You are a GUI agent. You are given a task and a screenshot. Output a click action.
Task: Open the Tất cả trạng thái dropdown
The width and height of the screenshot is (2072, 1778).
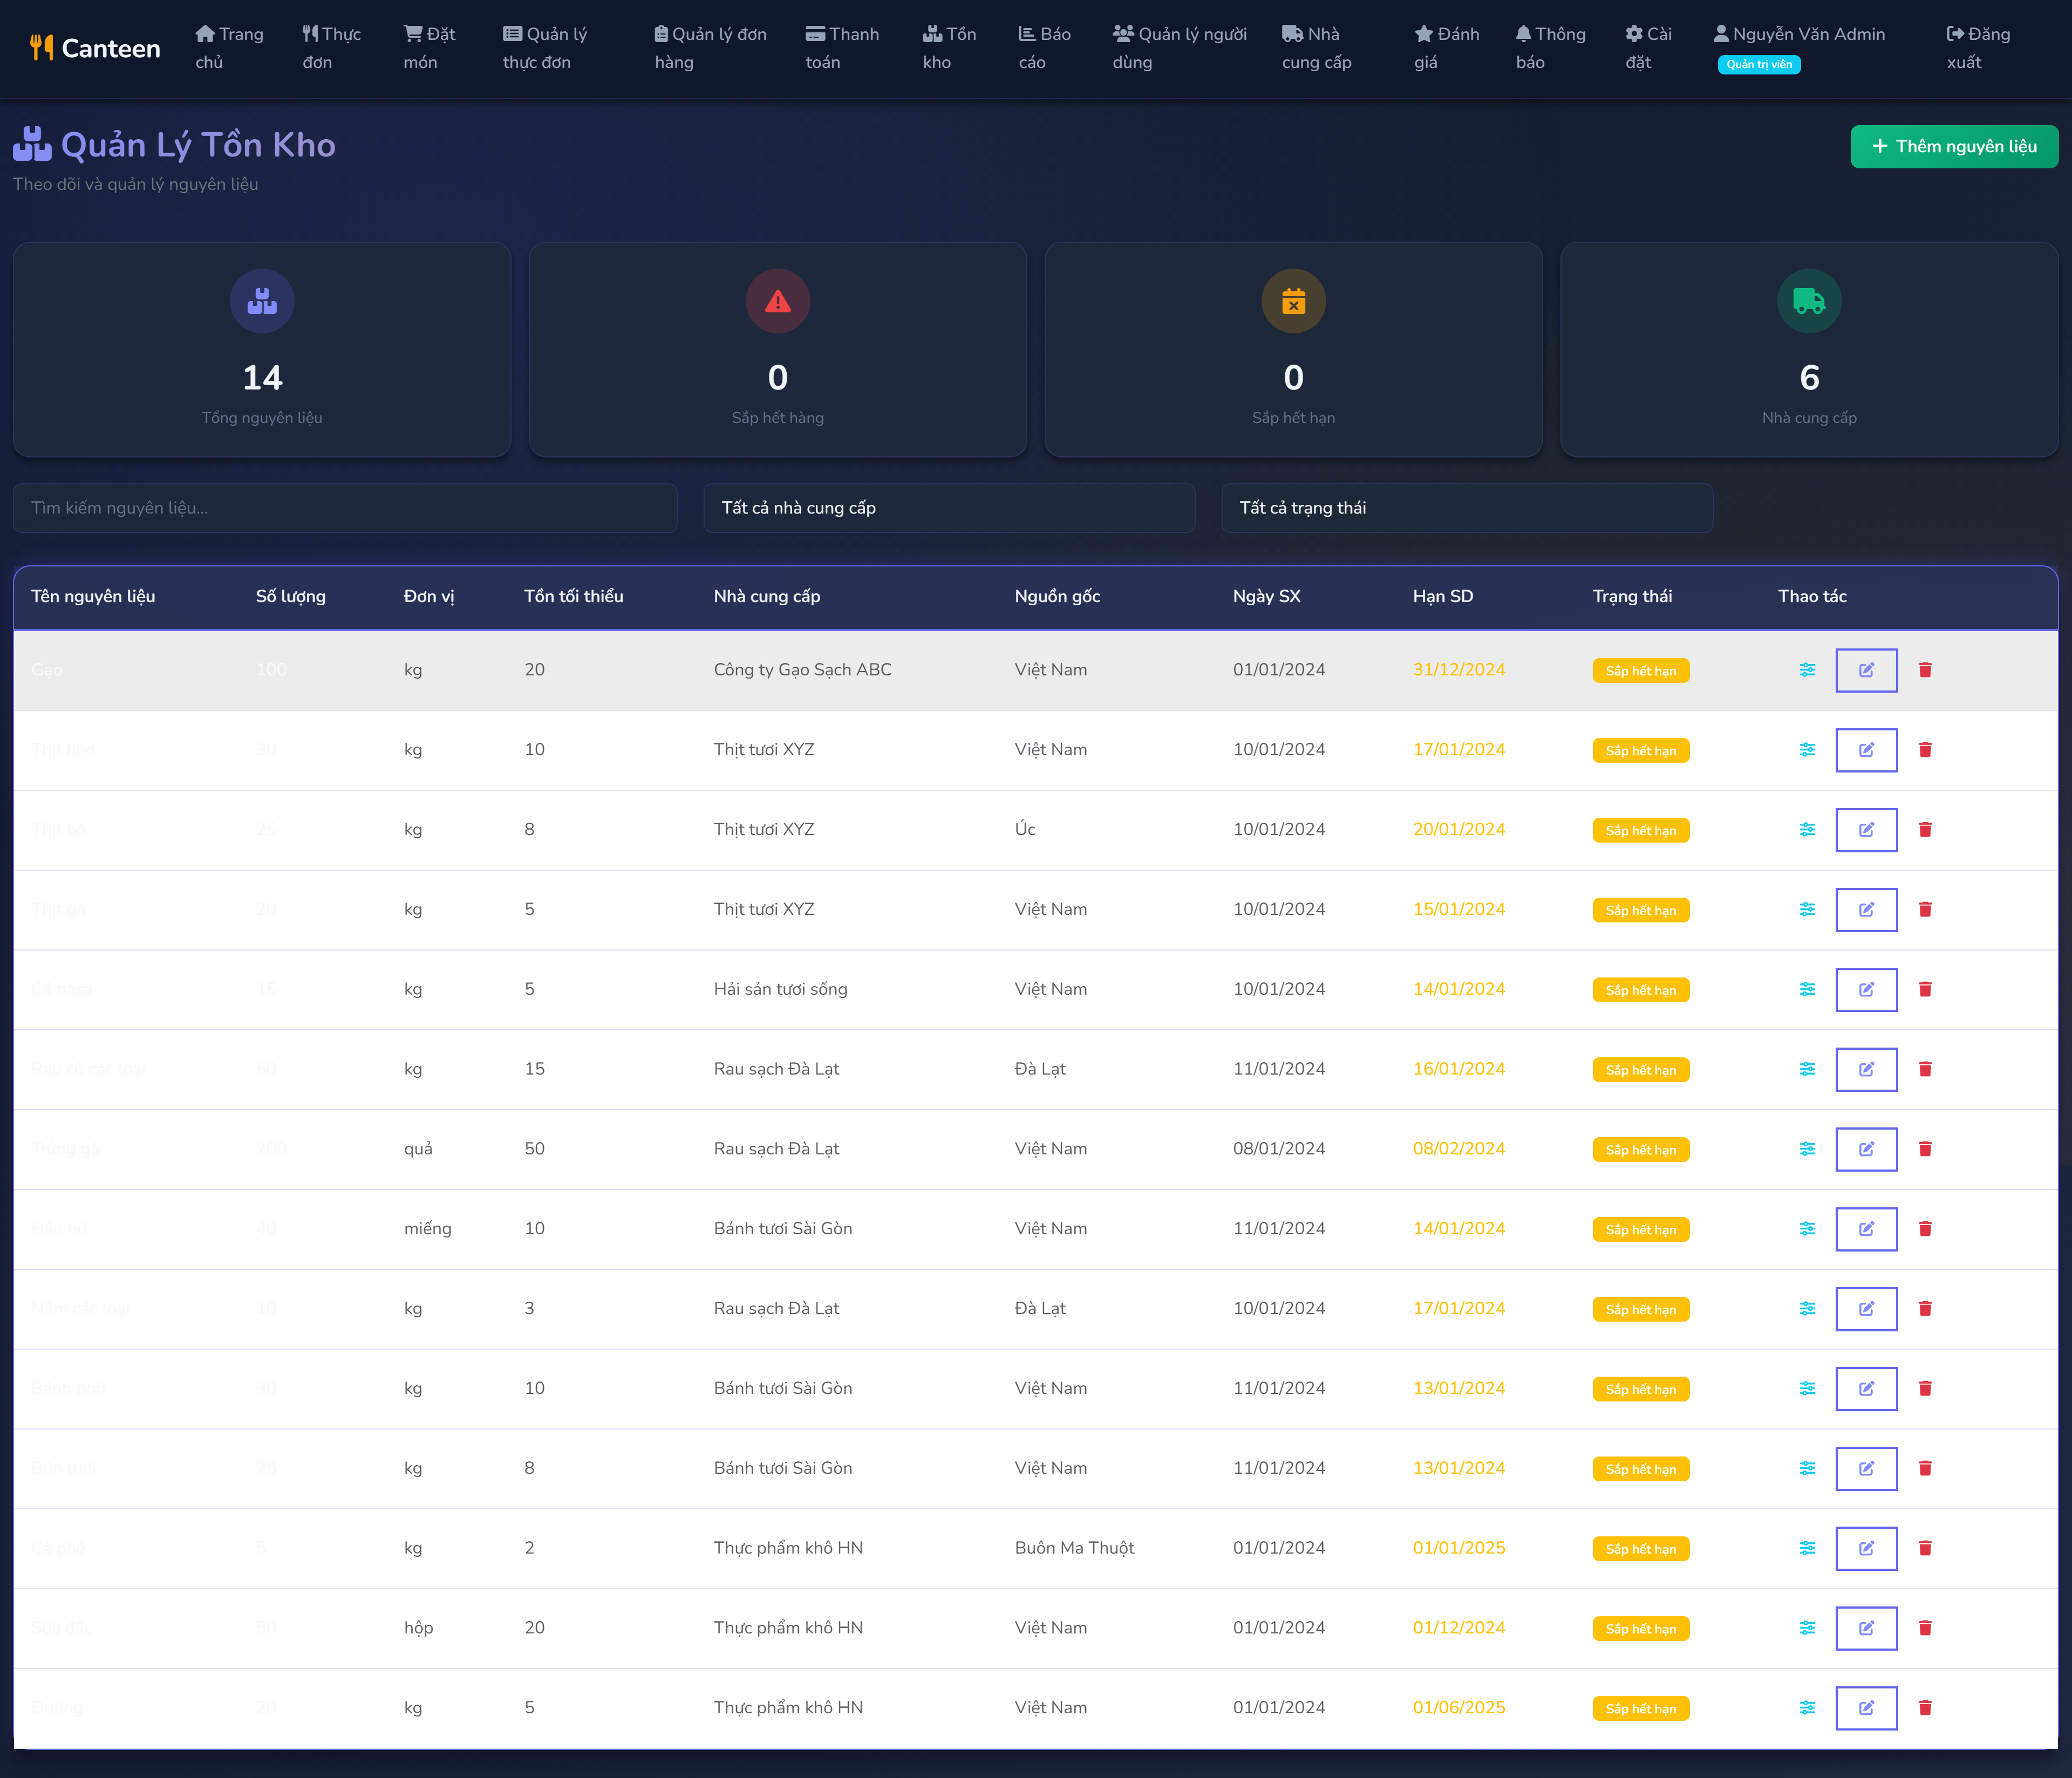pyautogui.click(x=1467, y=508)
